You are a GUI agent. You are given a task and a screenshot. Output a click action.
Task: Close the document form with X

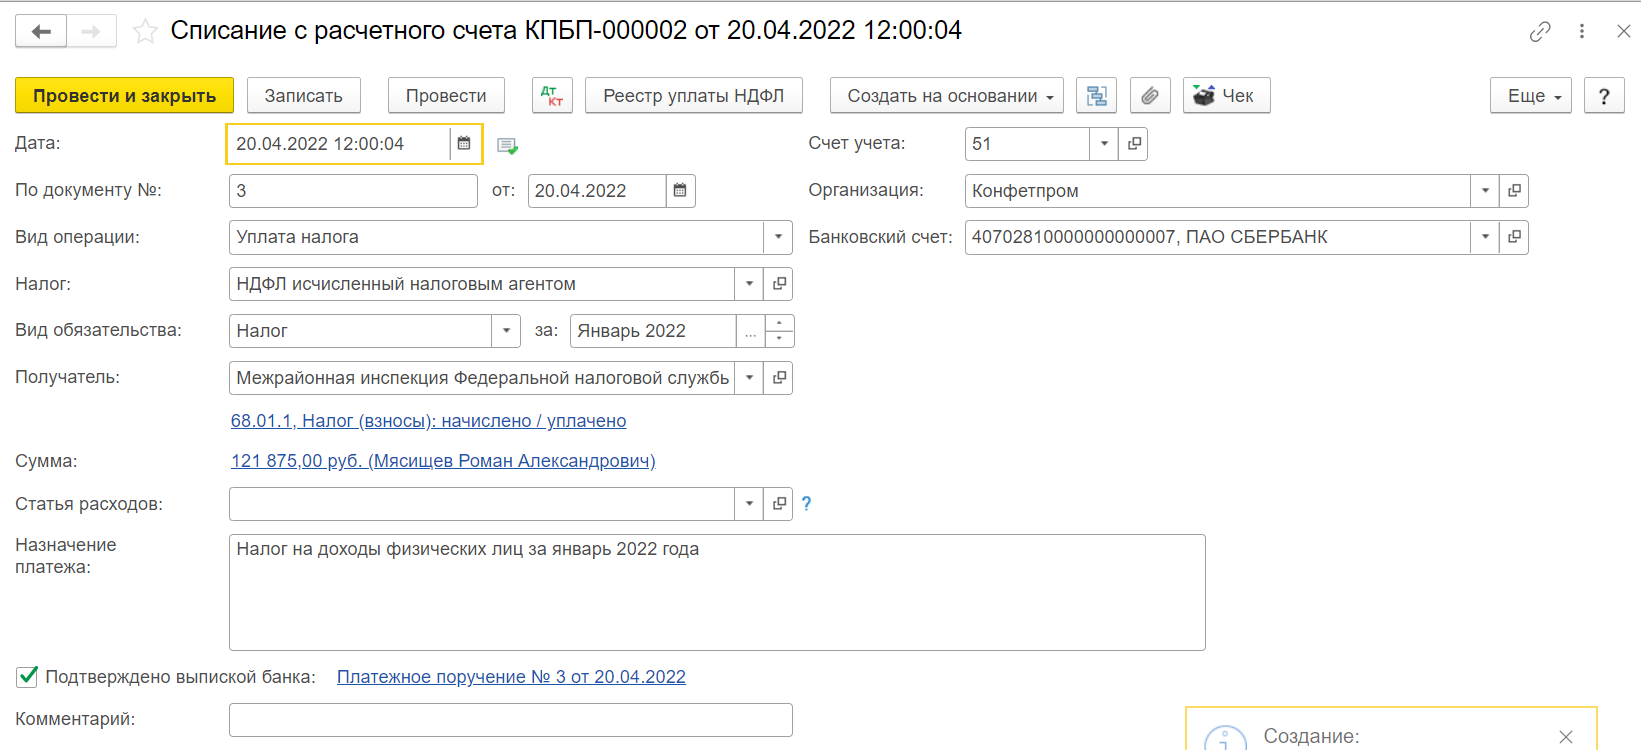tap(1624, 32)
